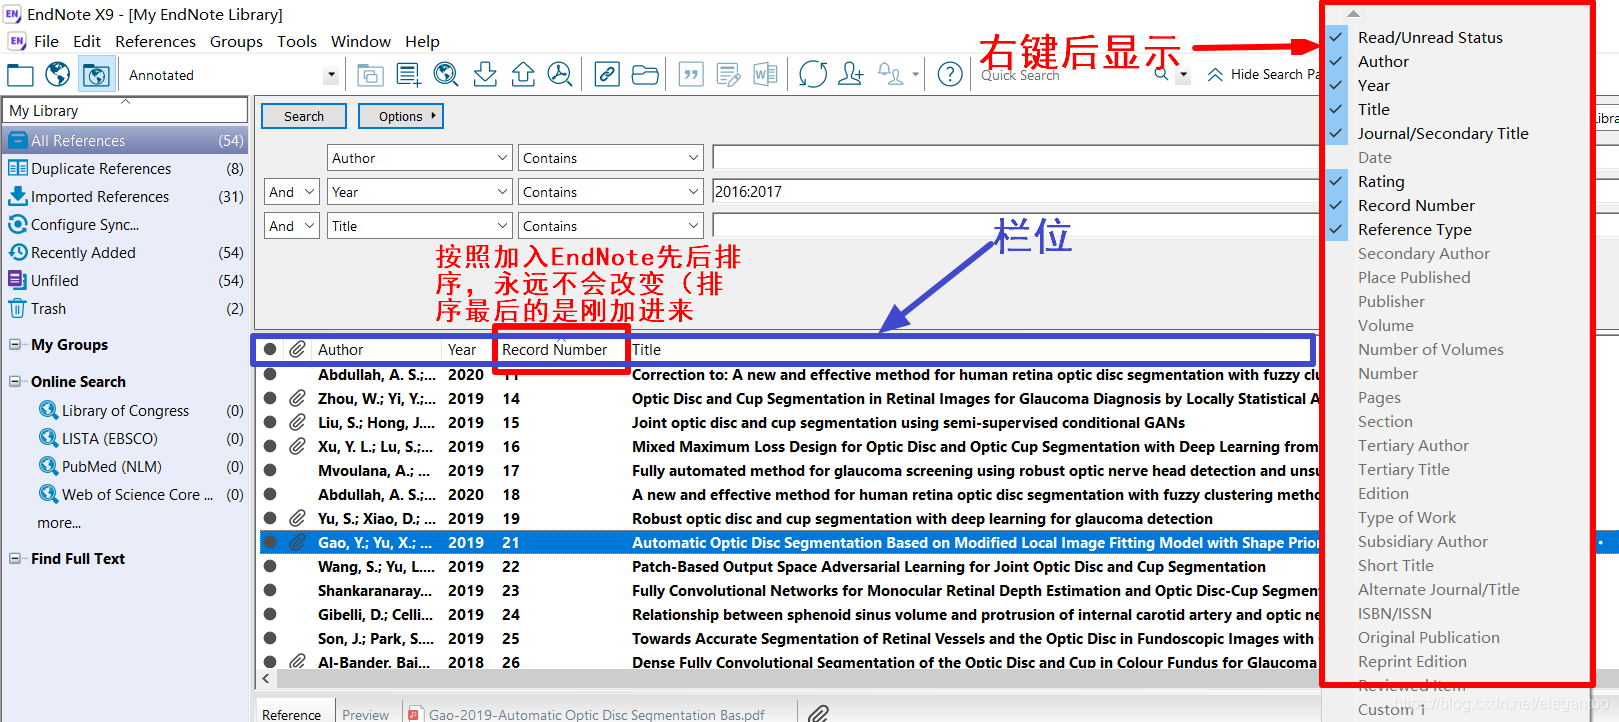Uncheck Record Number column option
The width and height of the screenshot is (1619, 722).
(x=1416, y=206)
